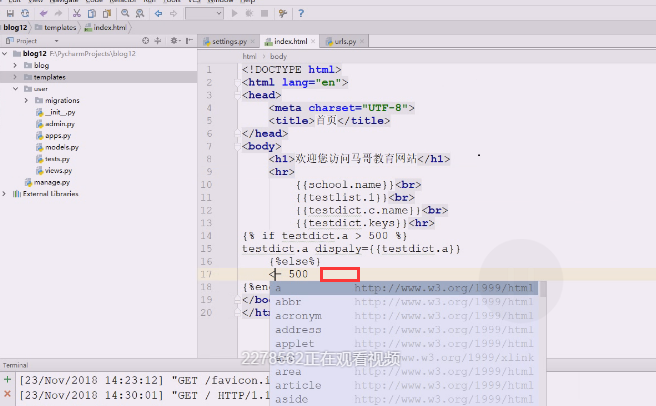Select manage.py in project tree

[x=47, y=182]
